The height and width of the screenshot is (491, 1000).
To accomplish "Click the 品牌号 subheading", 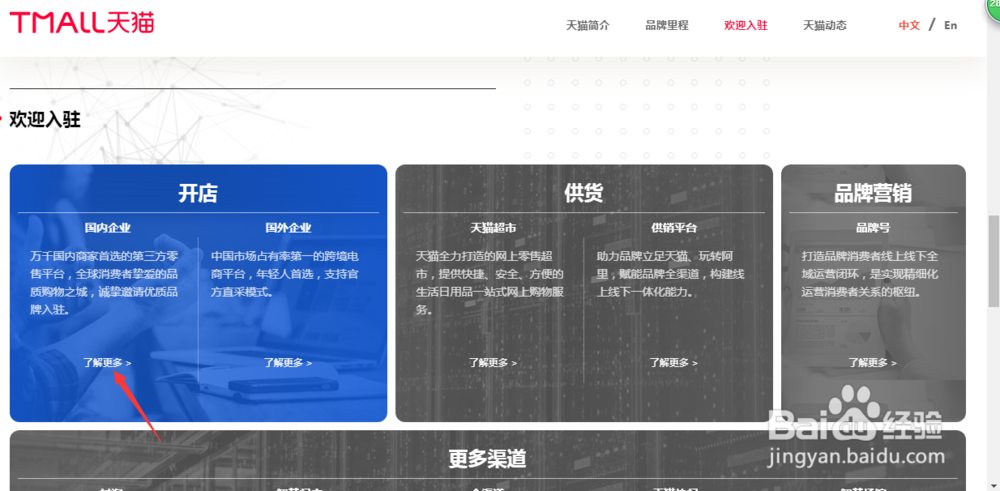I will pos(873,228).
